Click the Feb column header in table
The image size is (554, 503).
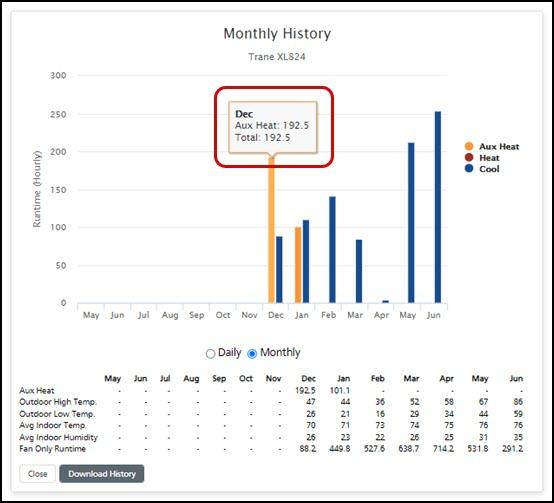pos(378,379)
